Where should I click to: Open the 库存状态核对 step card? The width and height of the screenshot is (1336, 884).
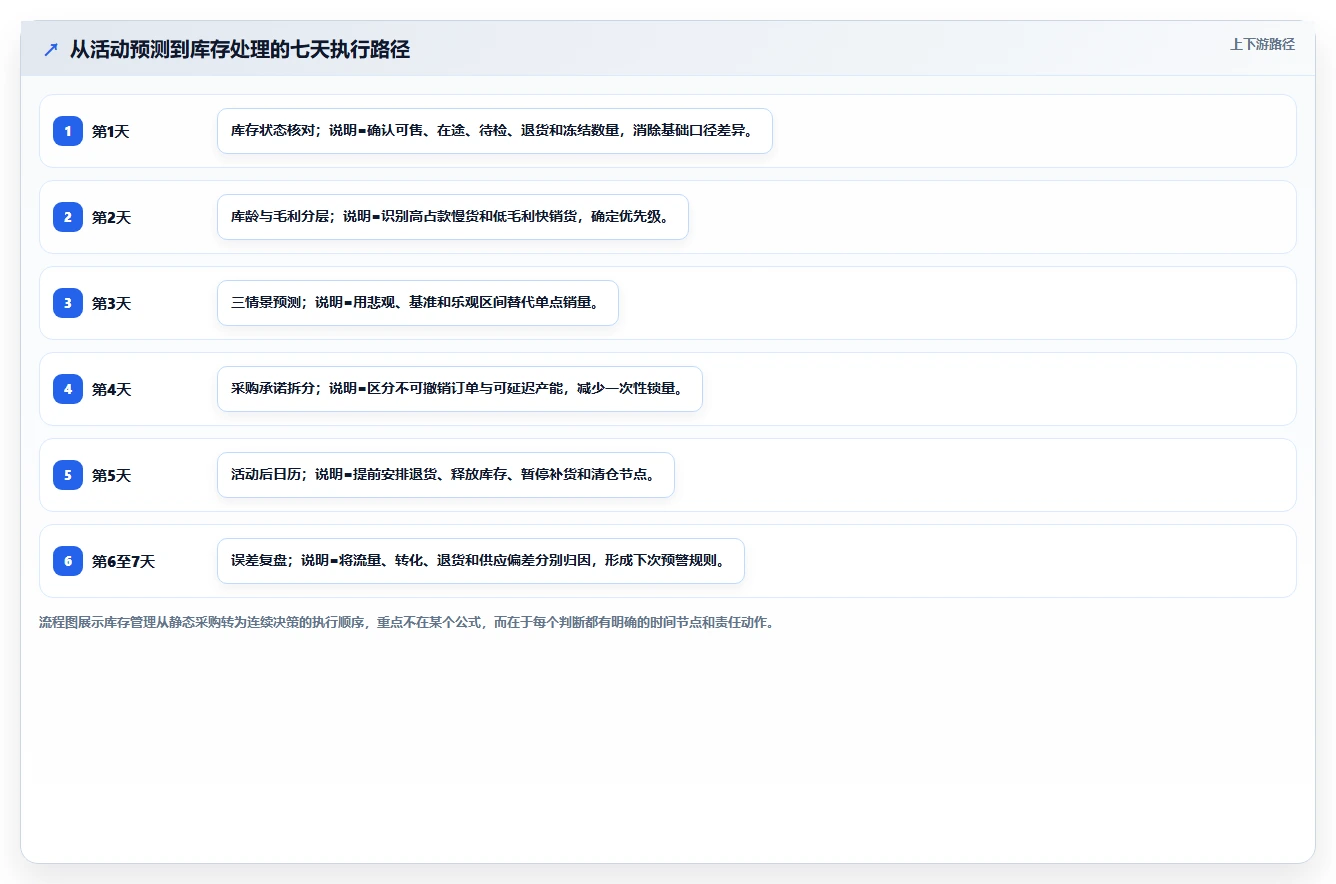tap(495, 131)
